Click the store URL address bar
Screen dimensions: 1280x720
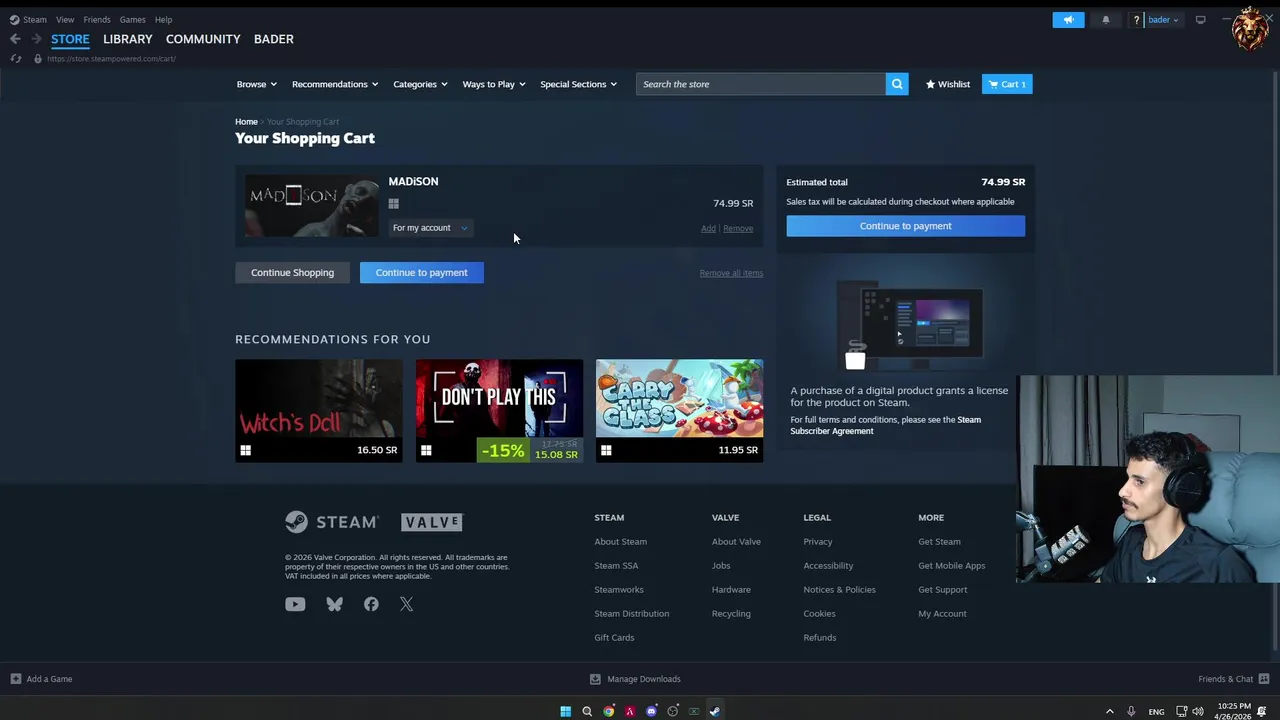tap(111, 59)
